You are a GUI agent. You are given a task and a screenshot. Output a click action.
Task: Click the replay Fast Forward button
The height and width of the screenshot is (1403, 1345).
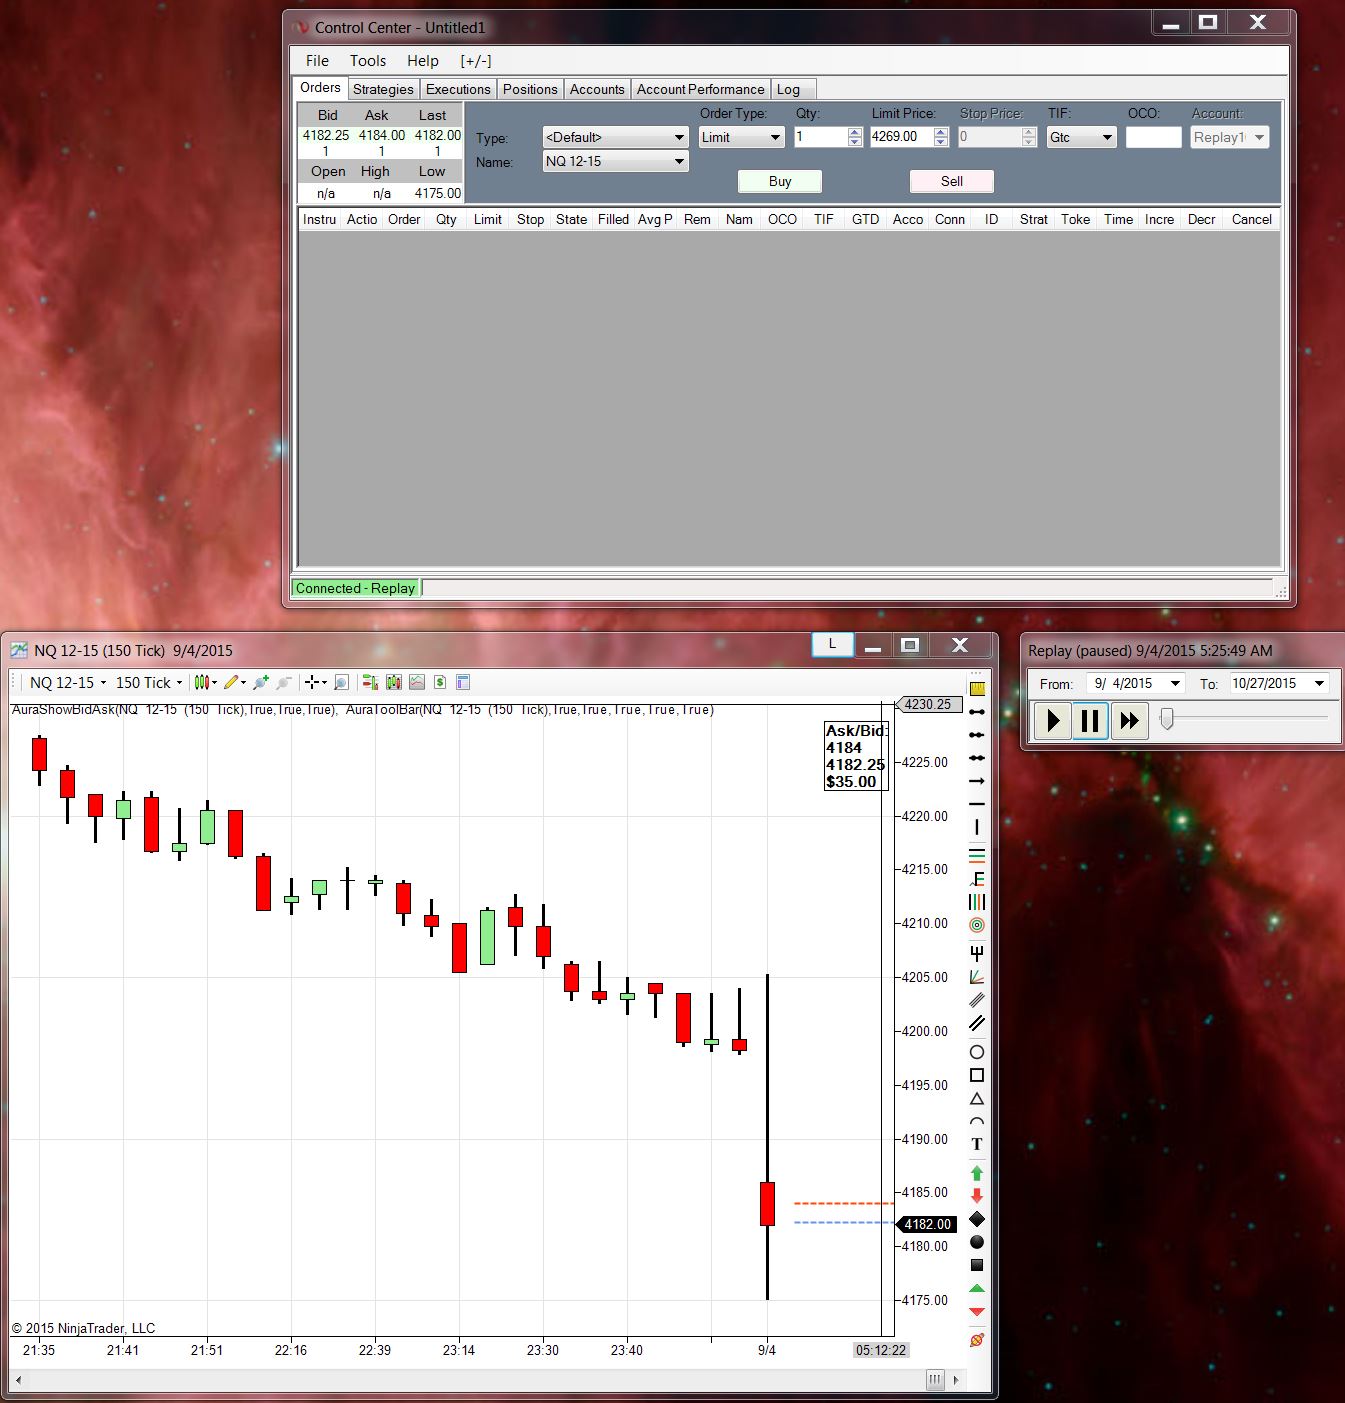[1129, 720]
